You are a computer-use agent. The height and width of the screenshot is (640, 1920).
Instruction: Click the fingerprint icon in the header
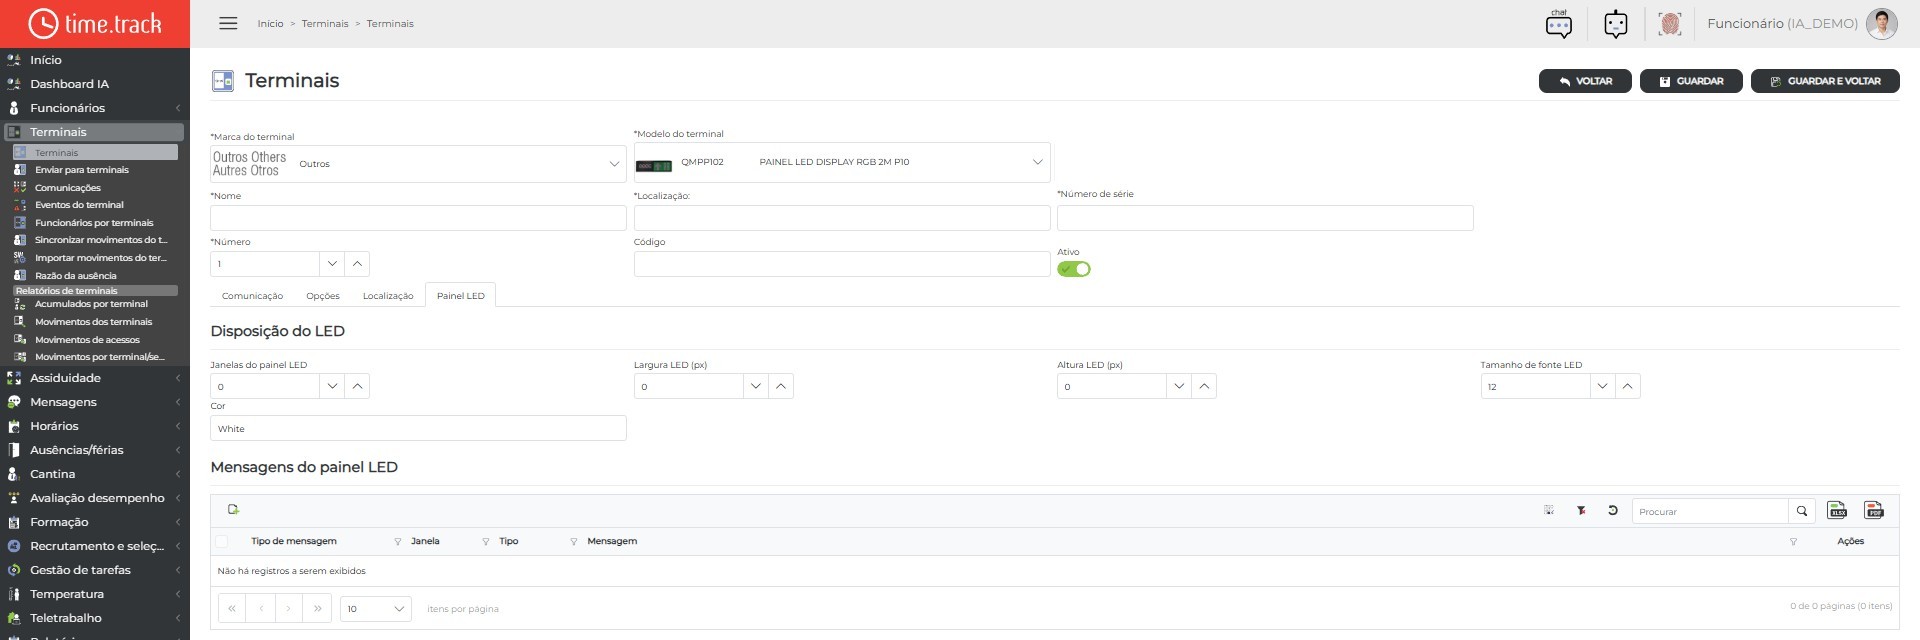(x=1669, y=24)
